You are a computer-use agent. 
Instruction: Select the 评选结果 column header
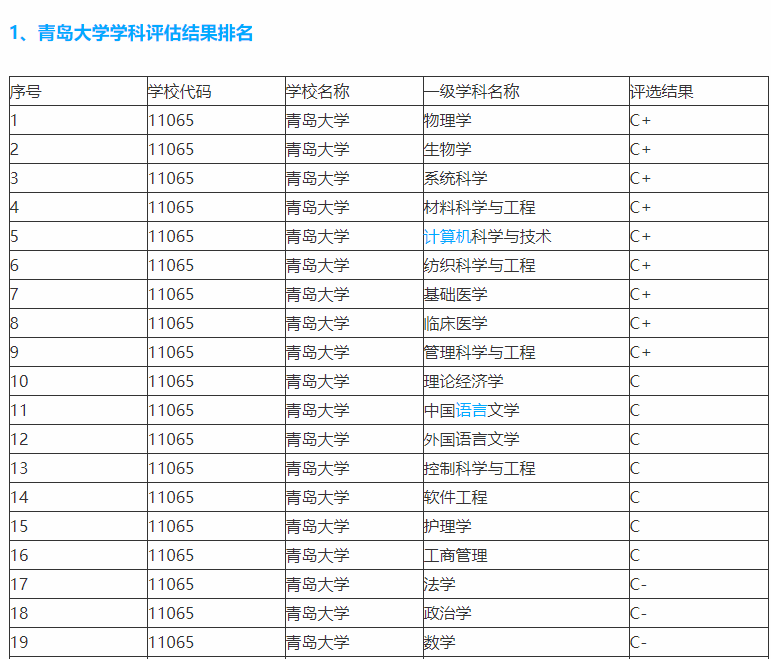pyautogui.click(x=699, y=91)
